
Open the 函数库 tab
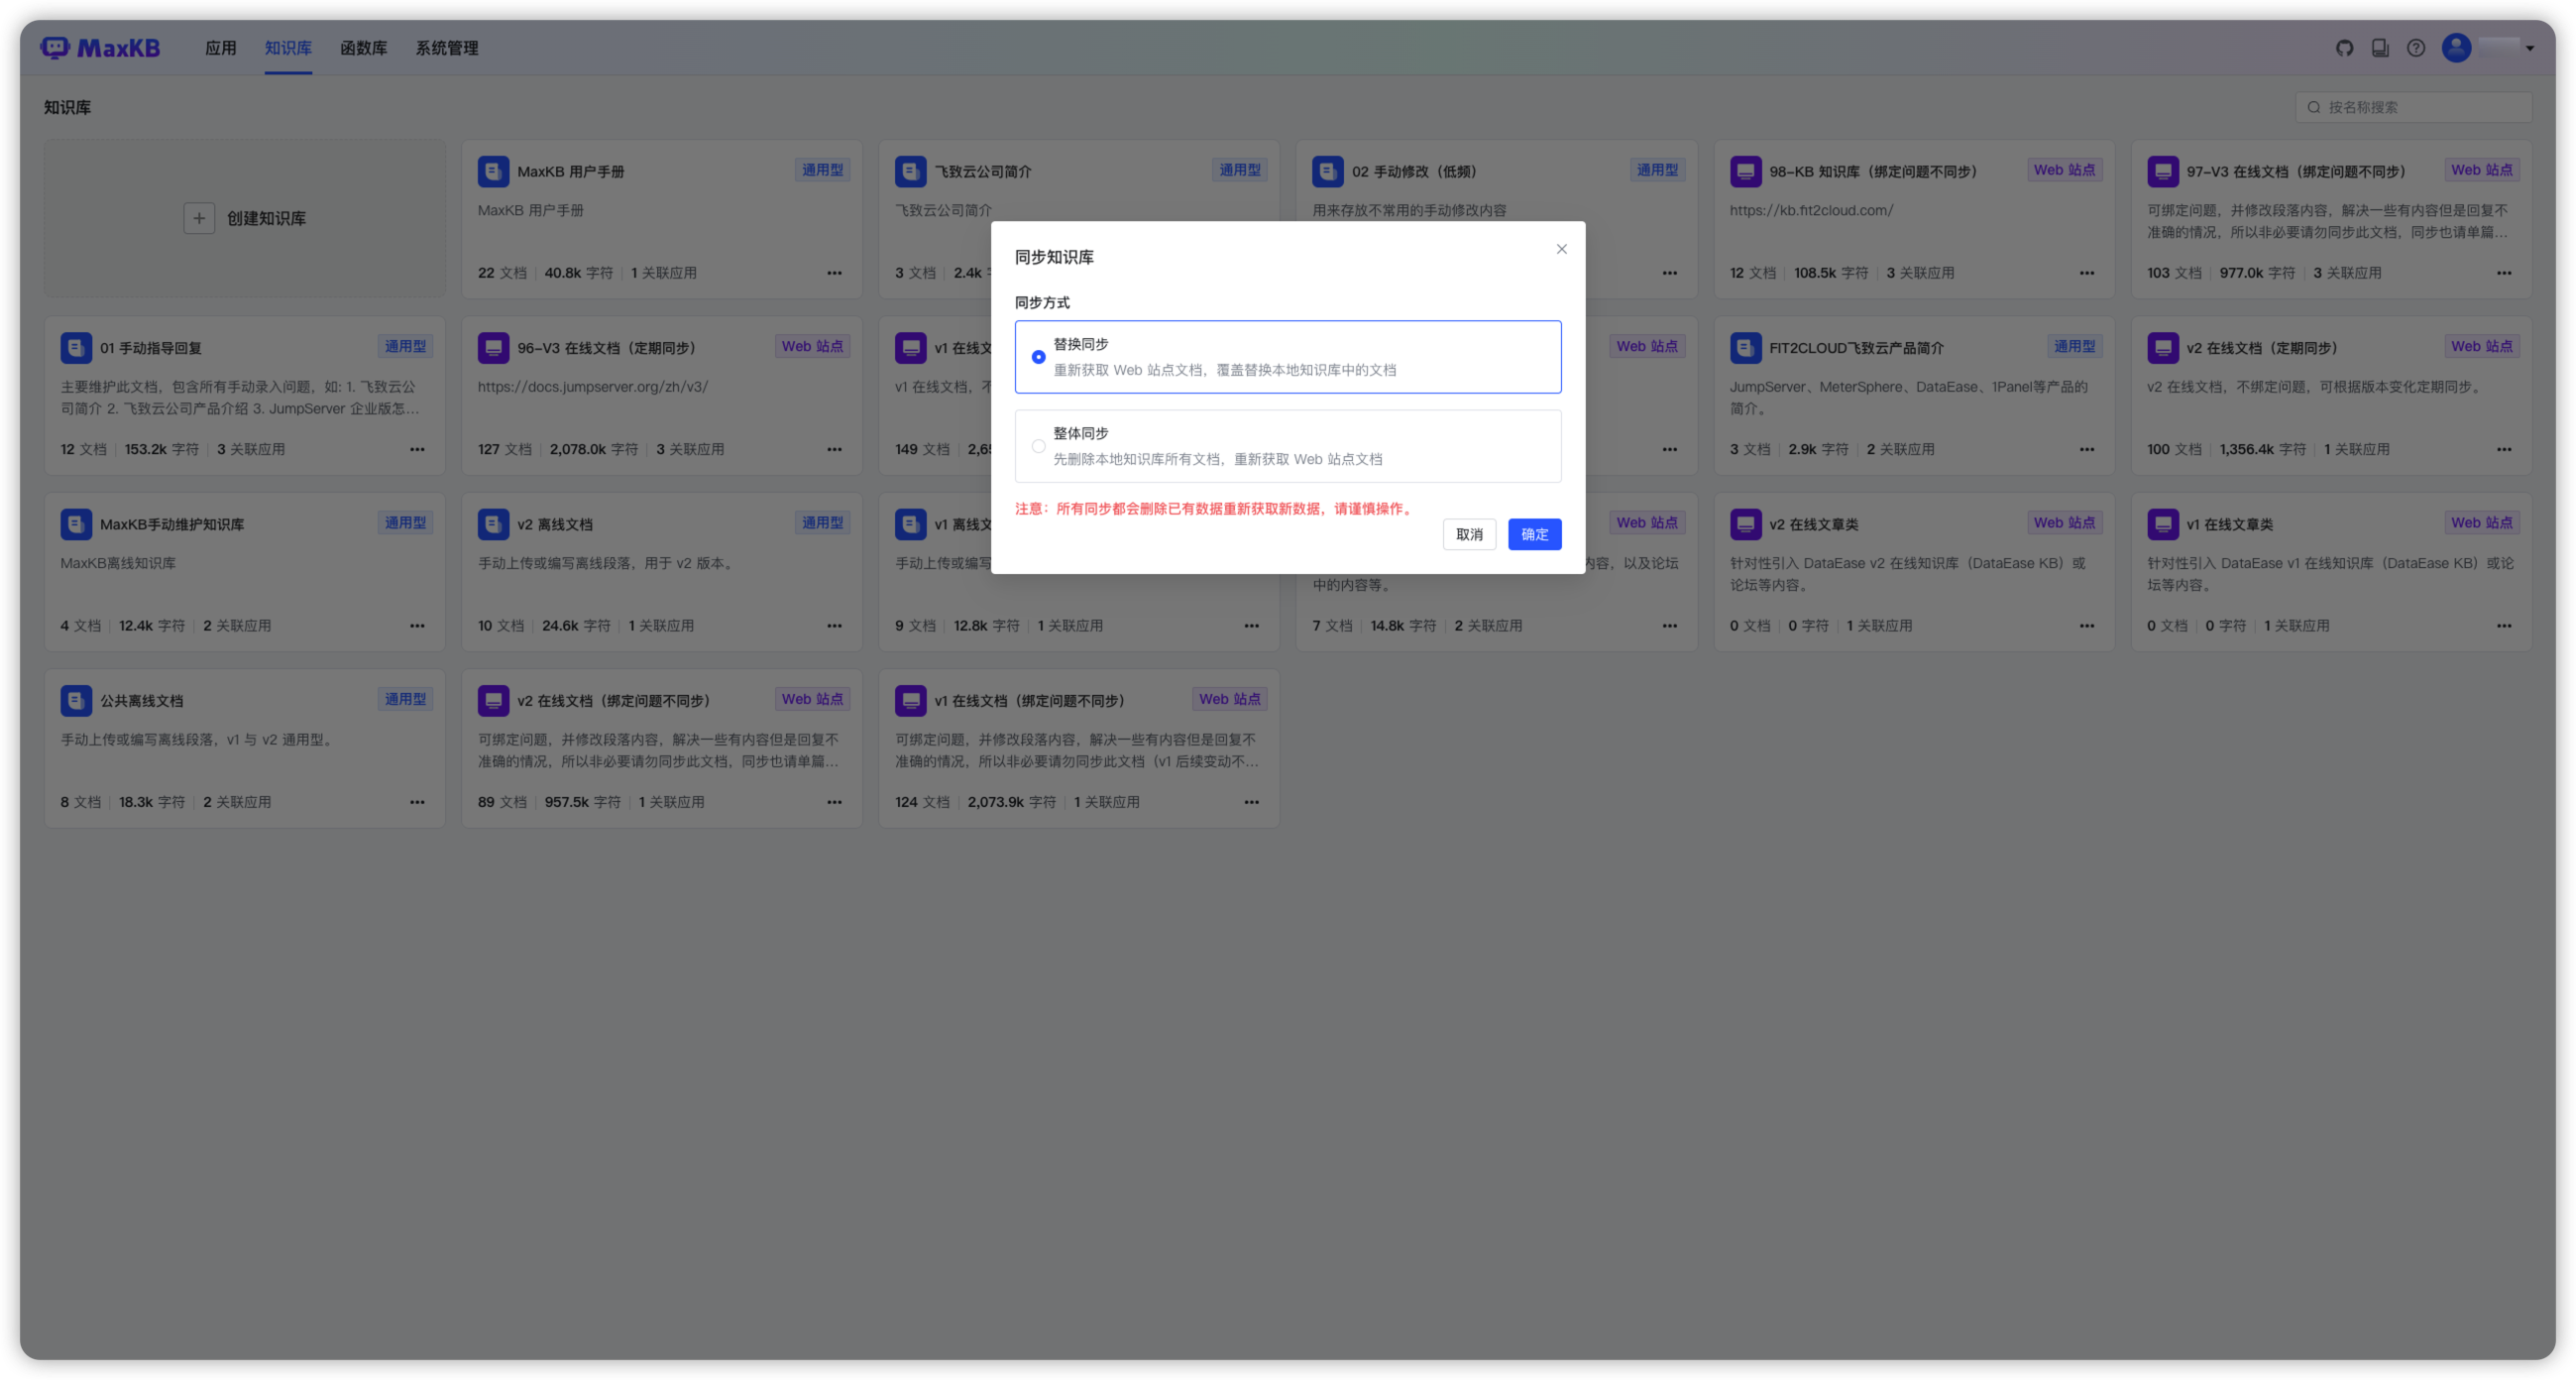click(363, 48)
